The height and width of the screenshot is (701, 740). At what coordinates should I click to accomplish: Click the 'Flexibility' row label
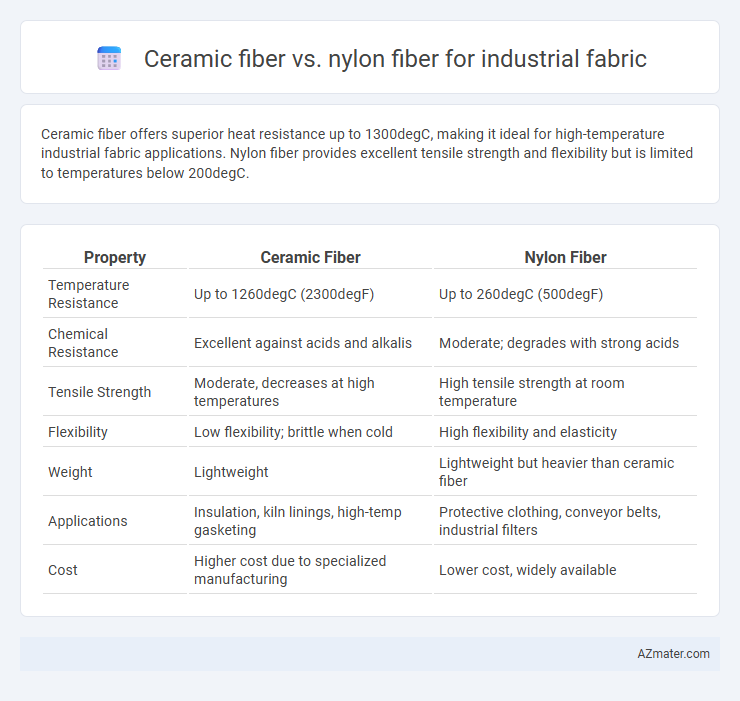point(78,432)
